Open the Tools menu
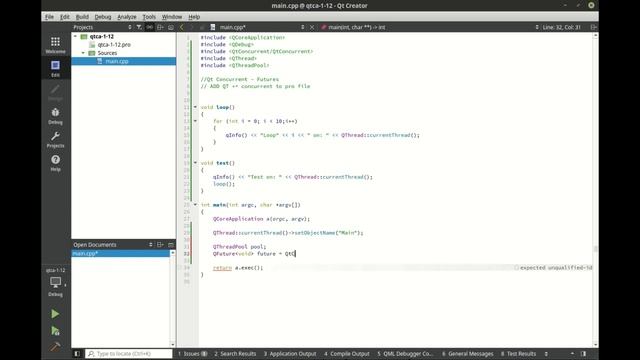The height and width of the screenshot is (360, 640). [x=149, y=17]
